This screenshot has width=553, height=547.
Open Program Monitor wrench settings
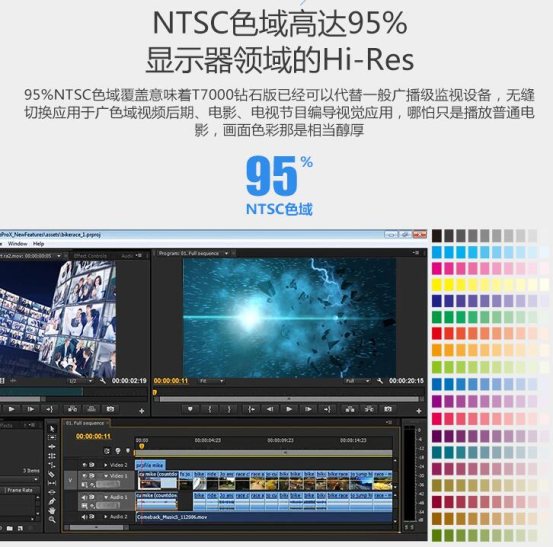point(380,381)
